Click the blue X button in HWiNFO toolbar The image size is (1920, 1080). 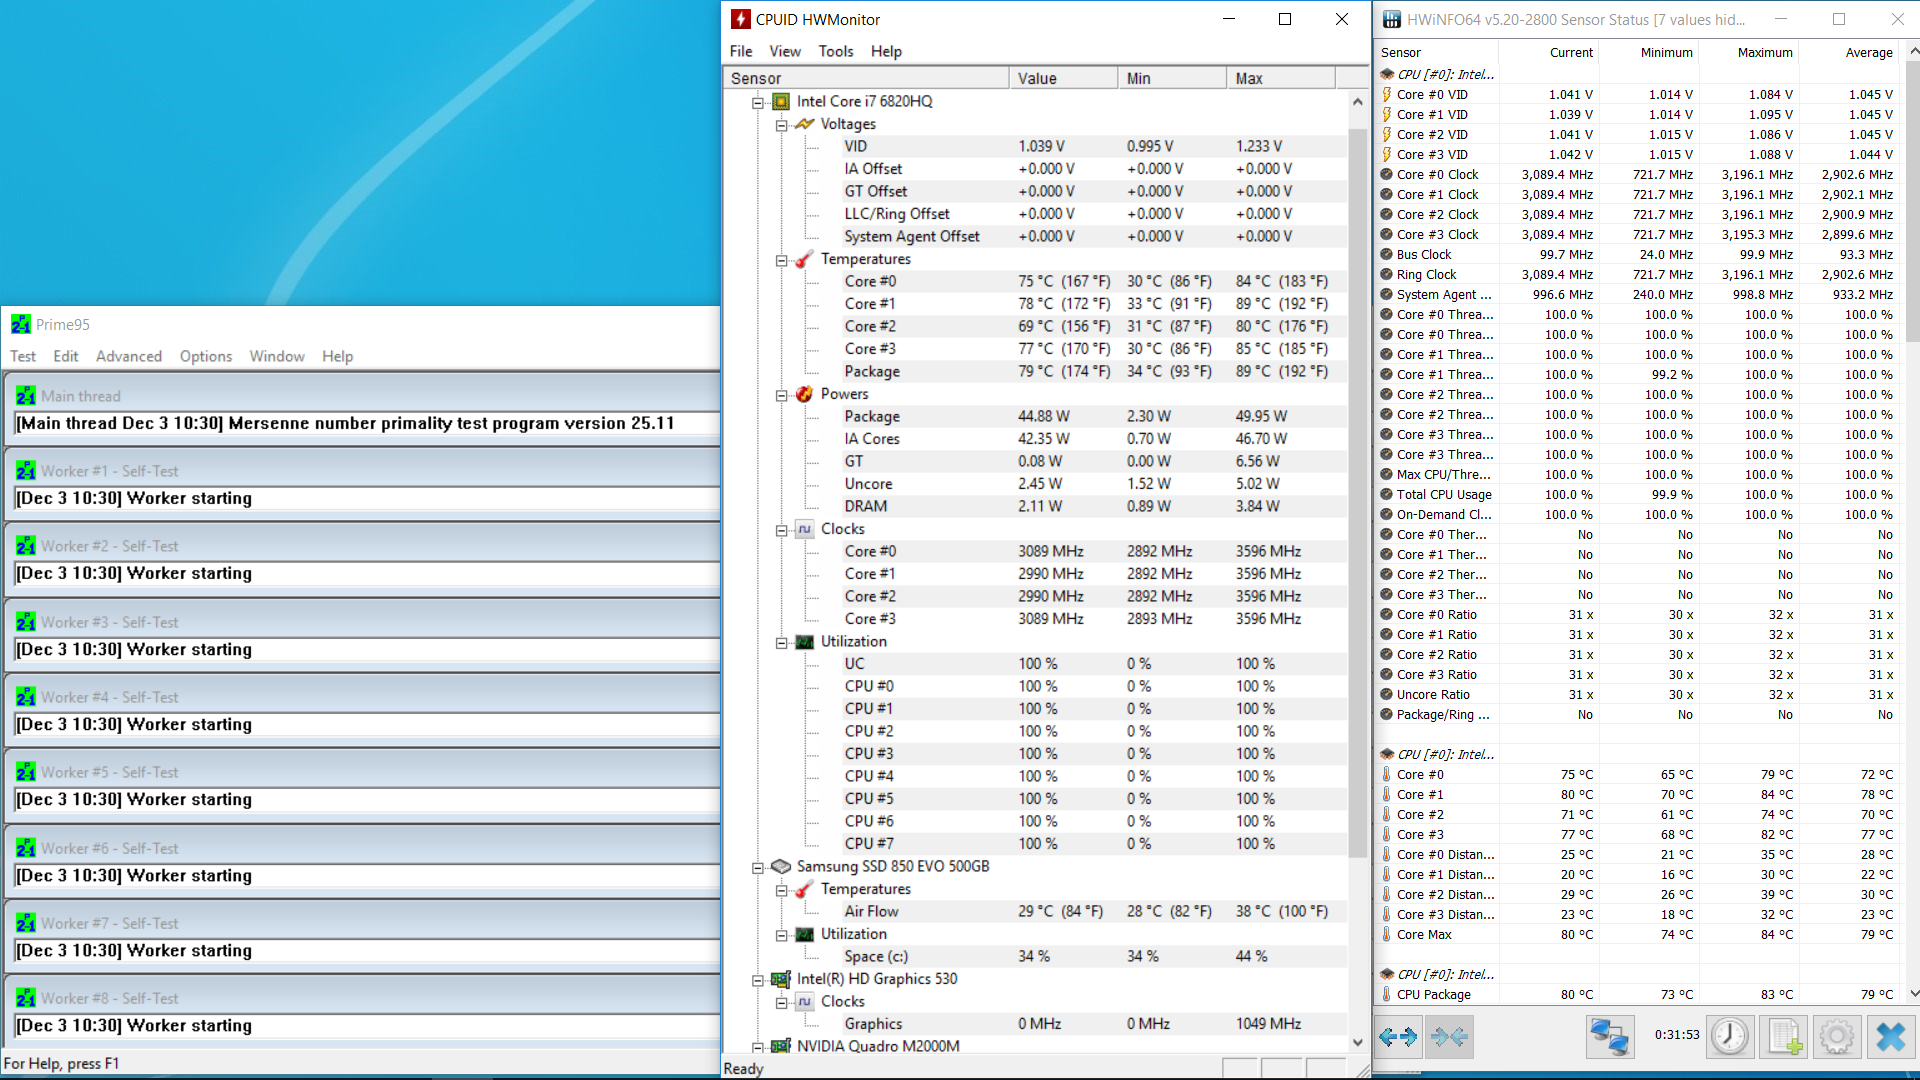click(x=1890, y=1037)
